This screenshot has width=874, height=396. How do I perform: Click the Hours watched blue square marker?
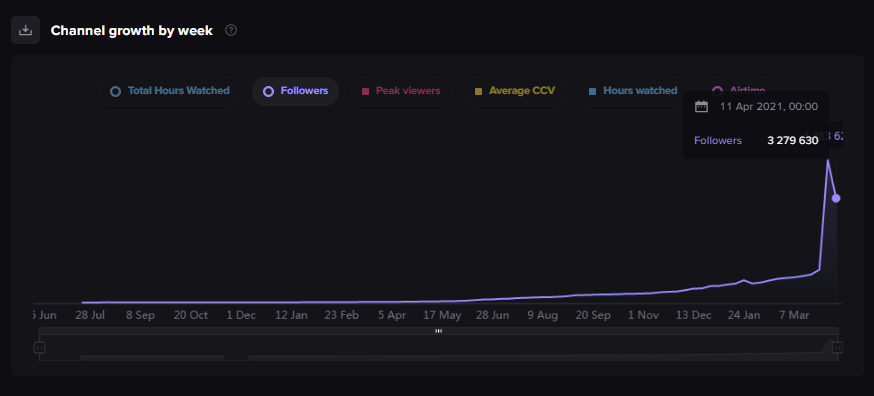tap(593, 91)
